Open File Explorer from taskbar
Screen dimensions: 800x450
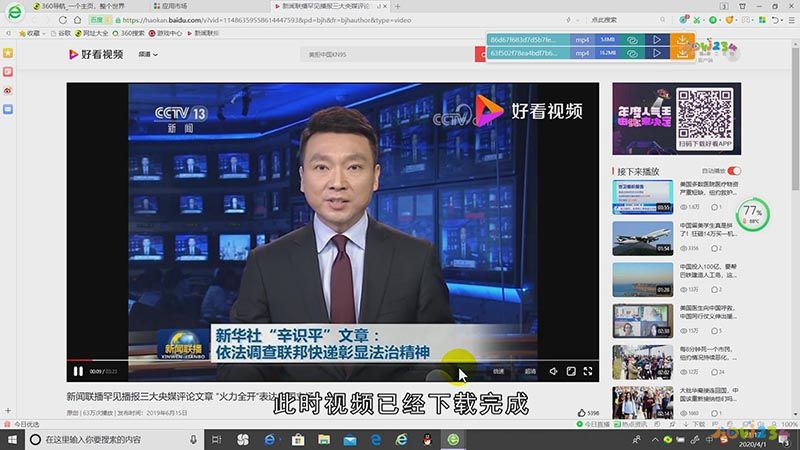[x=324, y=439]
